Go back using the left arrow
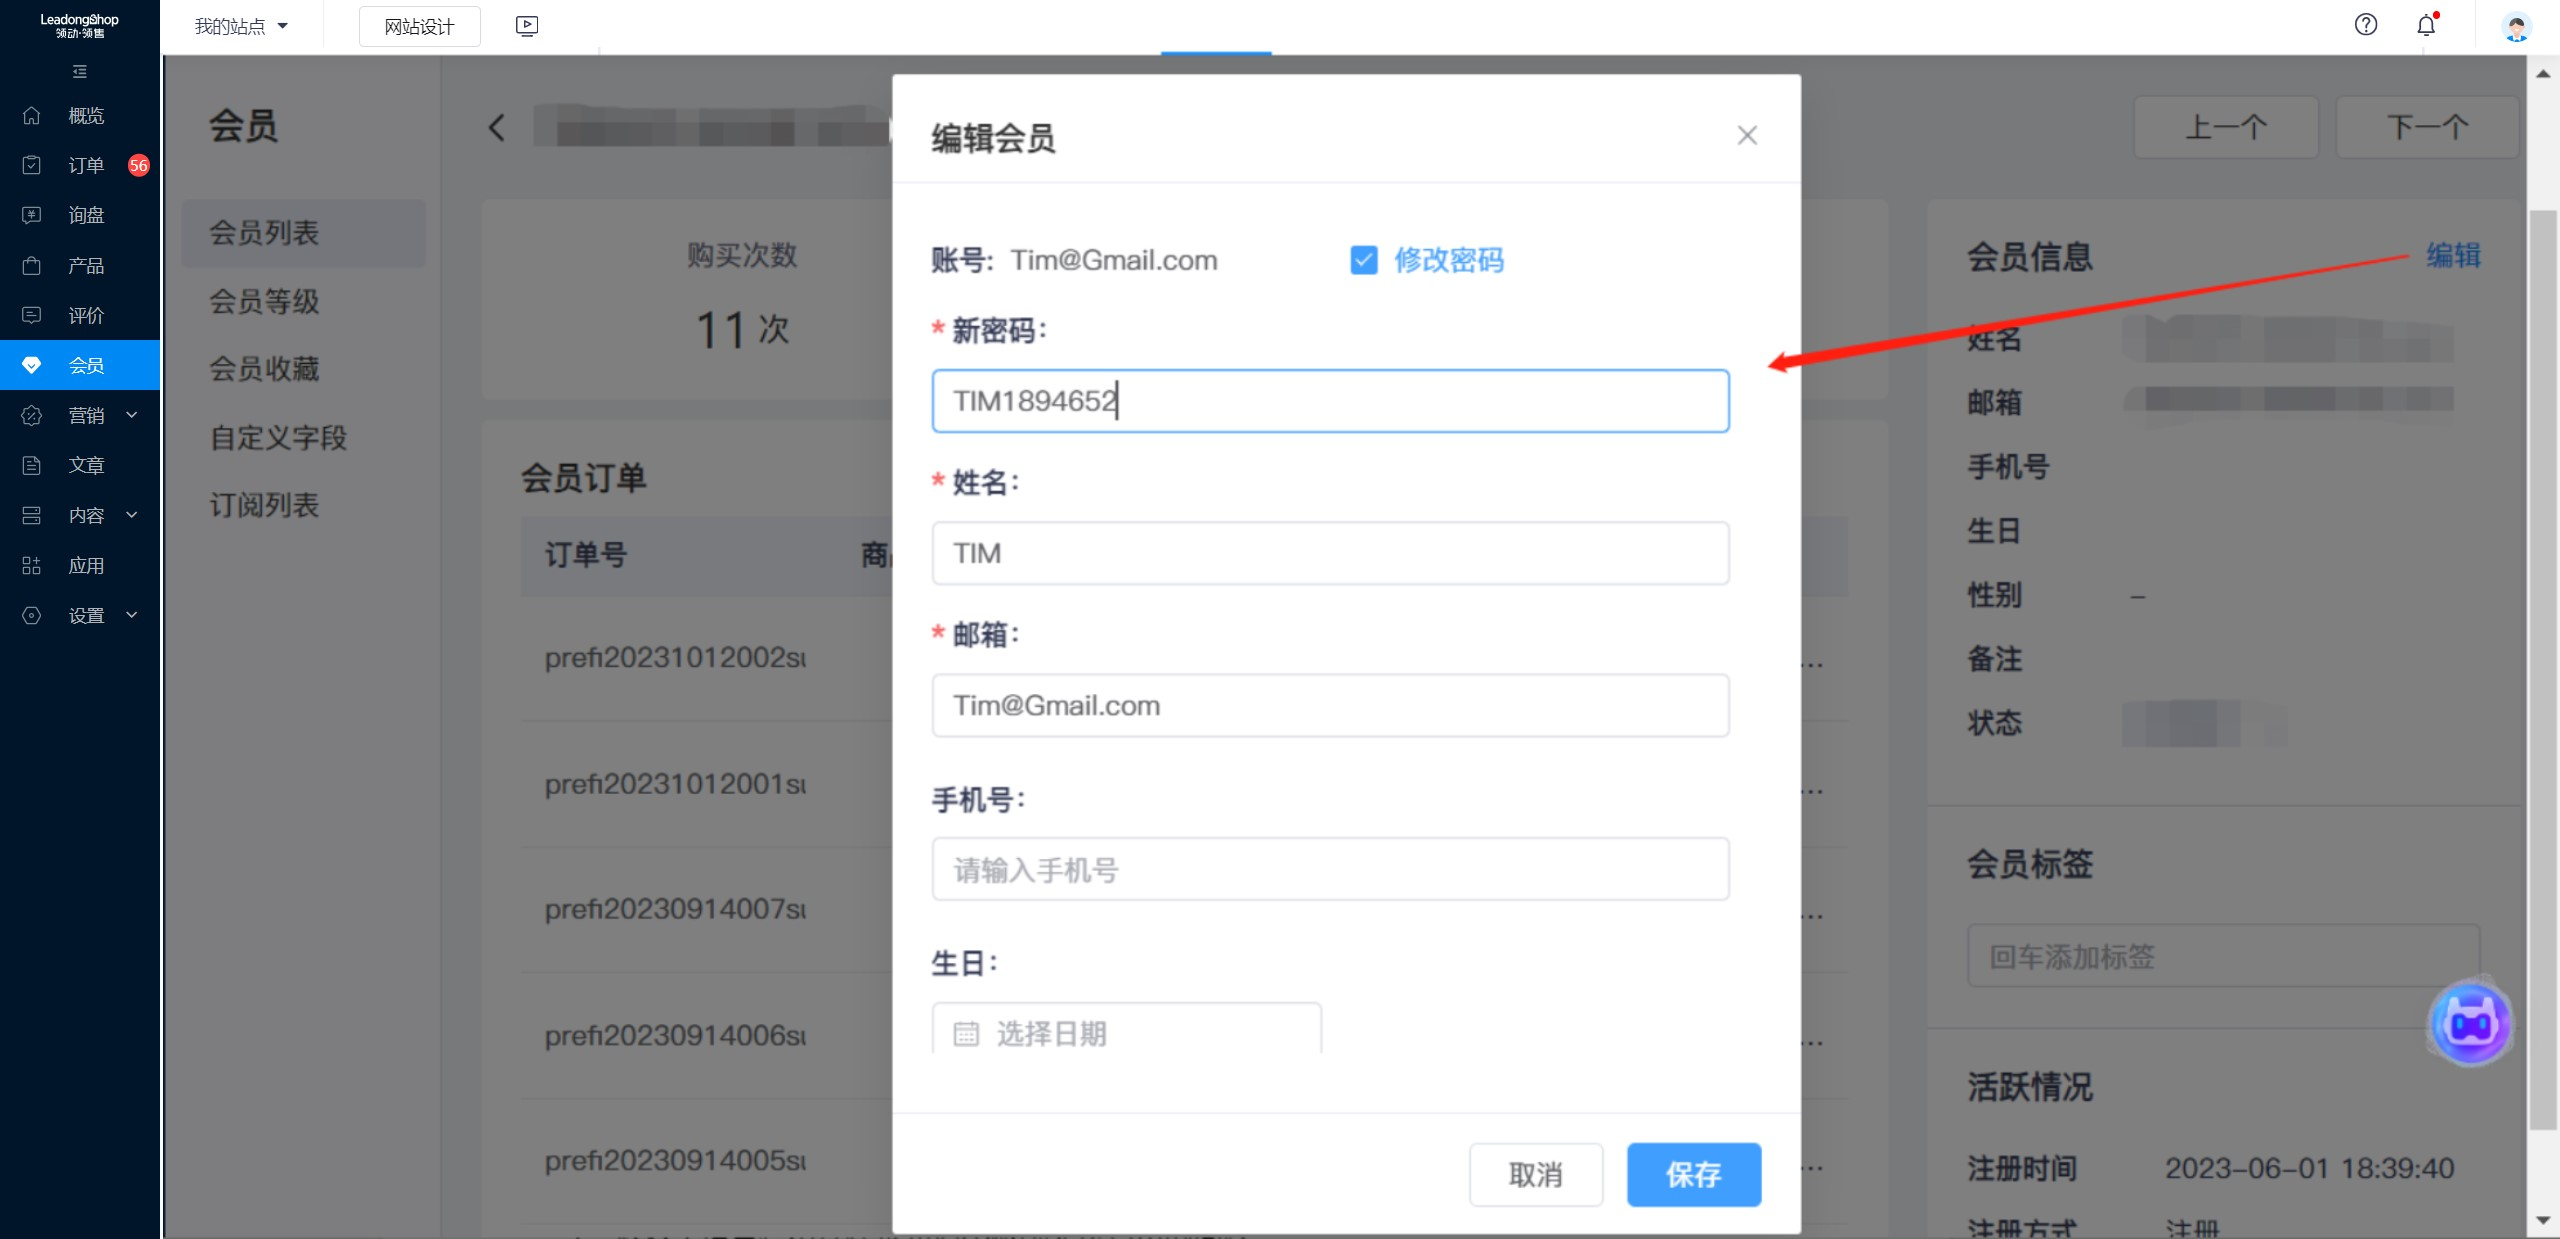 pos(497,128)
